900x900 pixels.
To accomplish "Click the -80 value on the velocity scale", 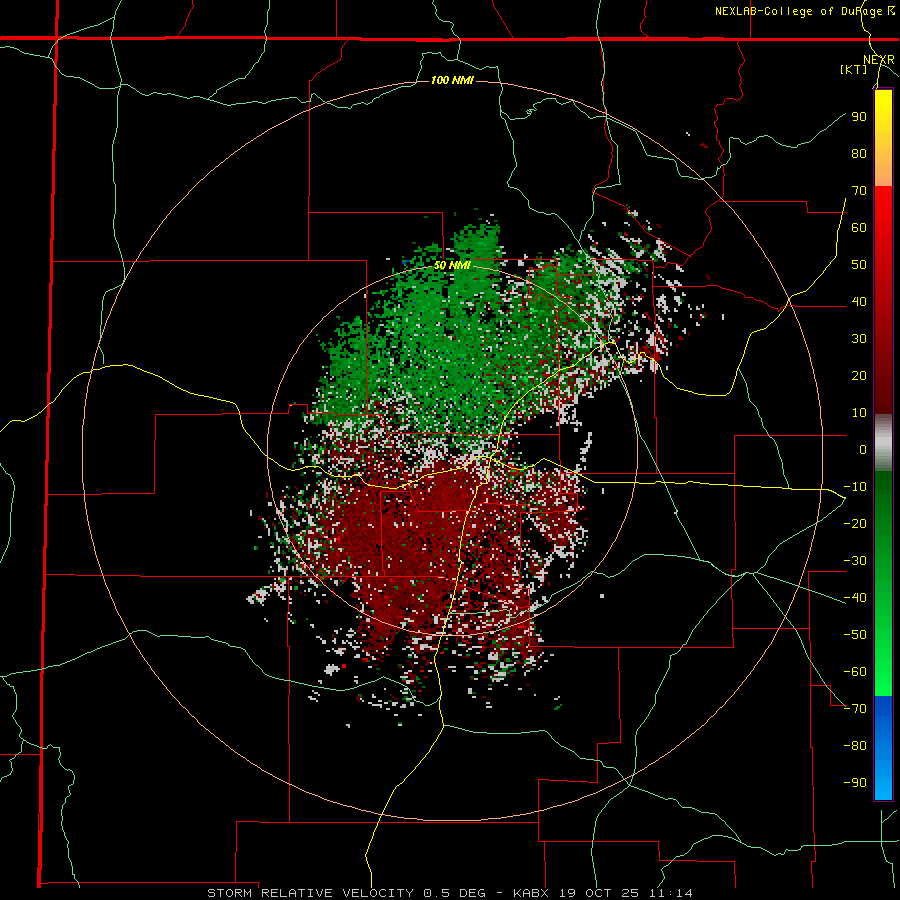I will (x=855, y=746).
